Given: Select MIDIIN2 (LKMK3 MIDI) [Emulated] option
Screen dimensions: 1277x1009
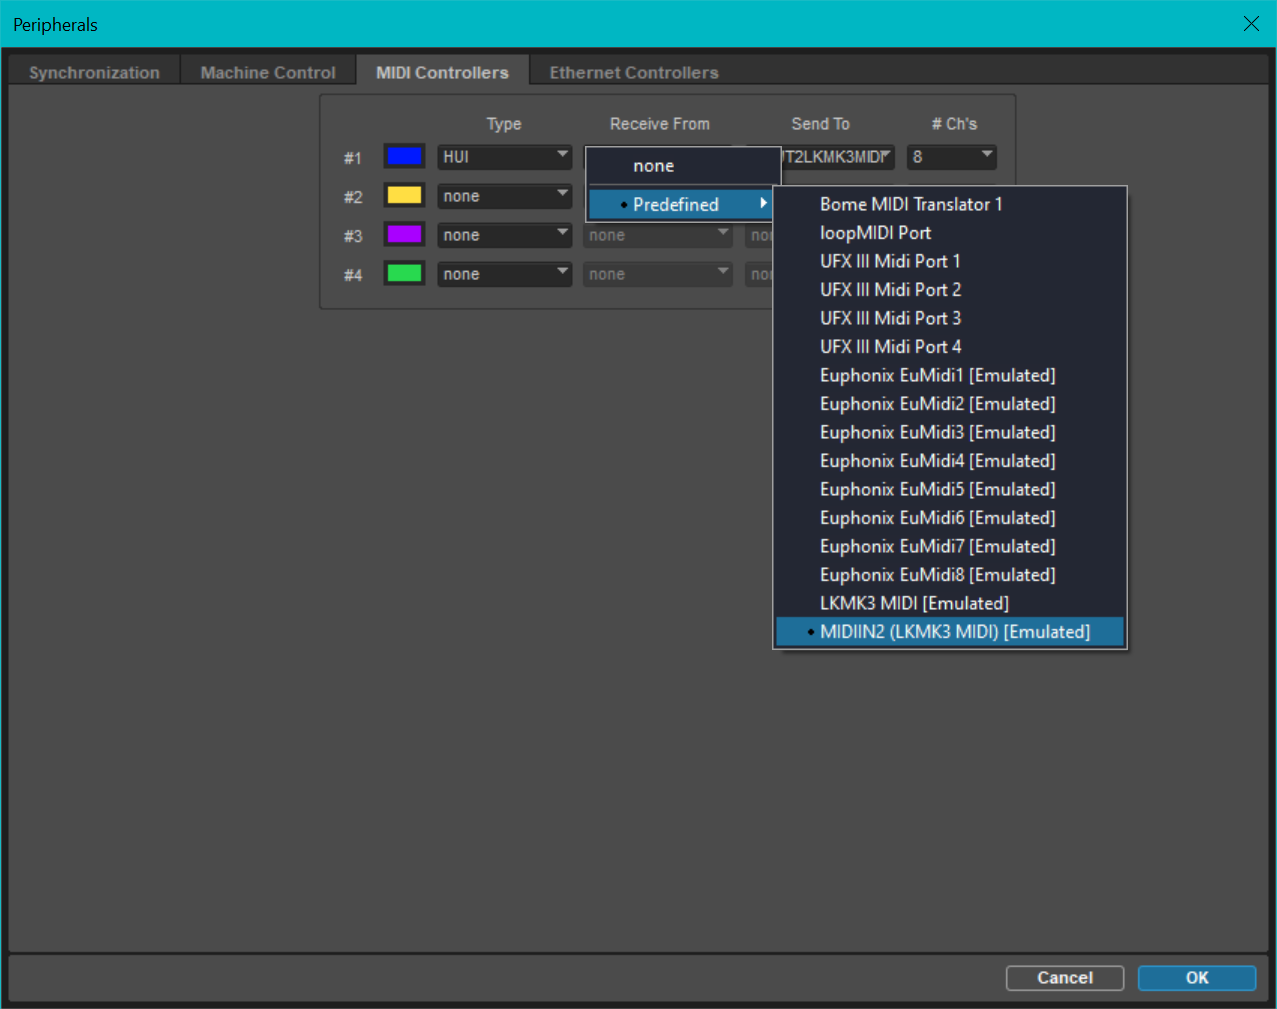Looking at the screenshot, I should (x=954, y=632).
